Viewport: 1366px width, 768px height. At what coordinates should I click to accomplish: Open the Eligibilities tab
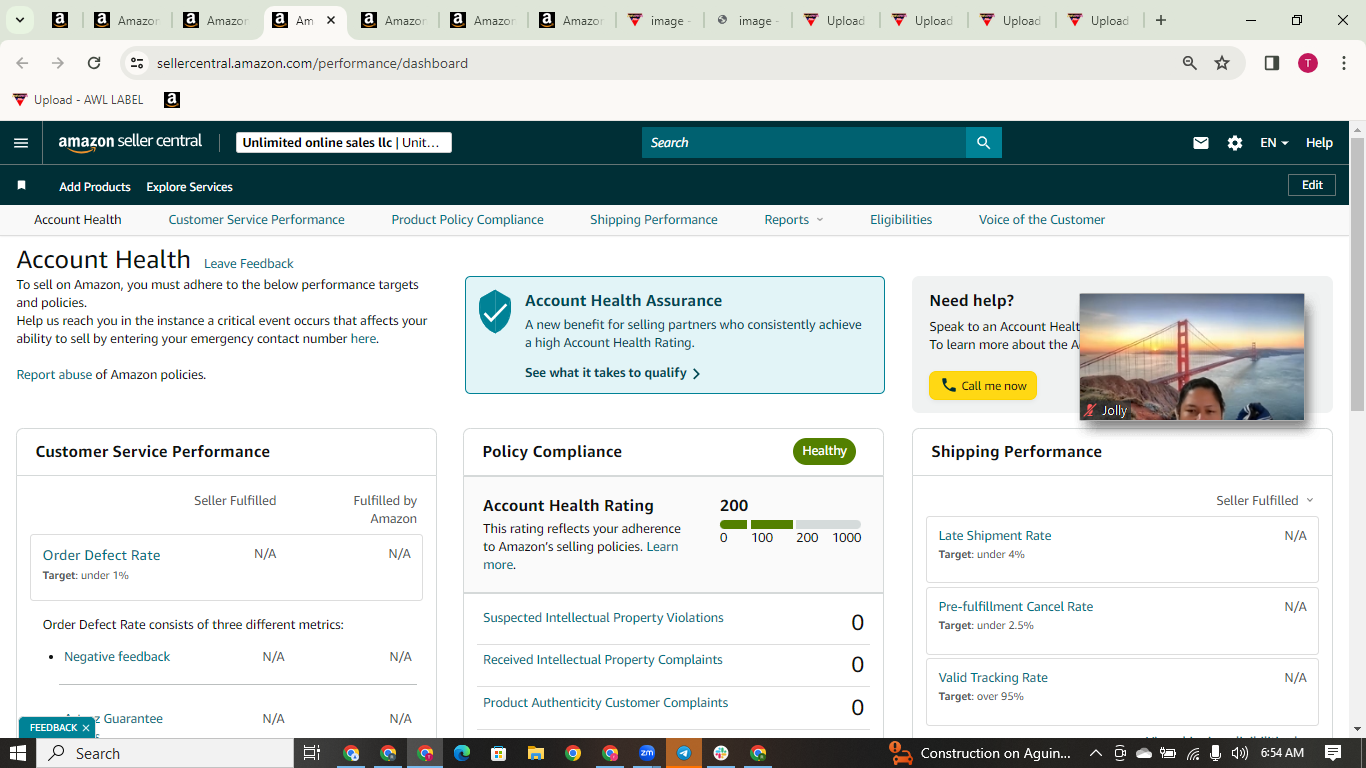coord(901,220)
